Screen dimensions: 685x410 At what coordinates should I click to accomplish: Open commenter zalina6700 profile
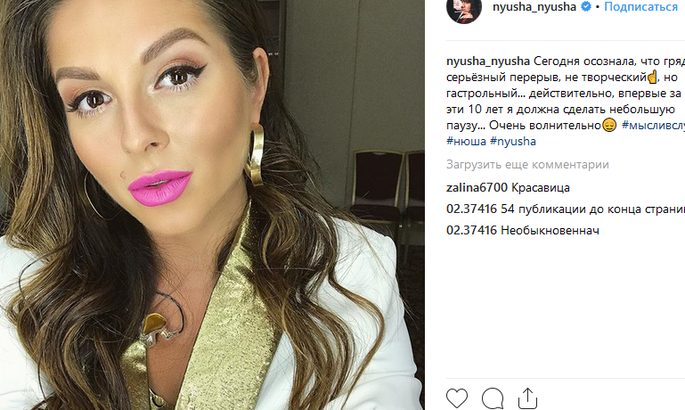coord(477,188)
